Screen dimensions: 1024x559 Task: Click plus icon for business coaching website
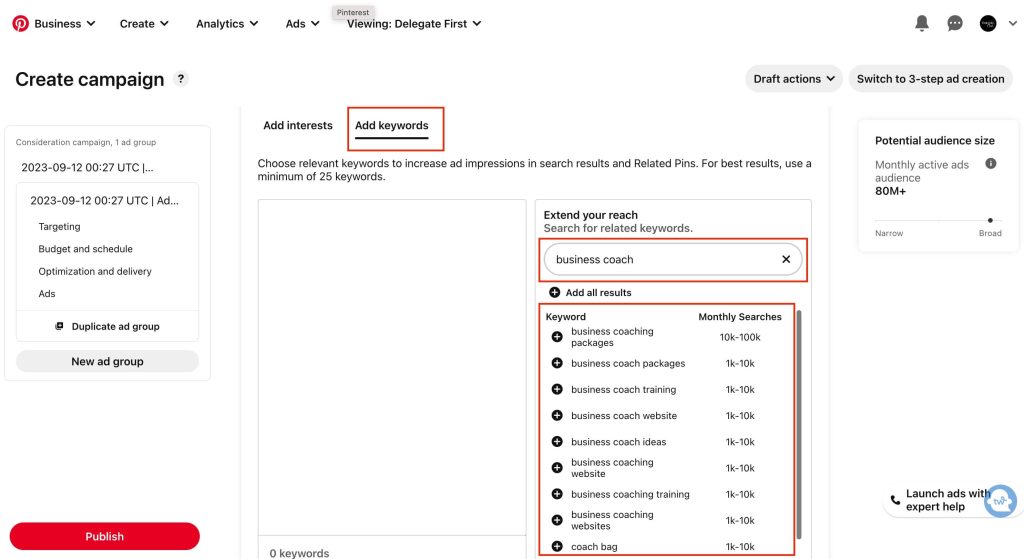click(x=557, y=468)
